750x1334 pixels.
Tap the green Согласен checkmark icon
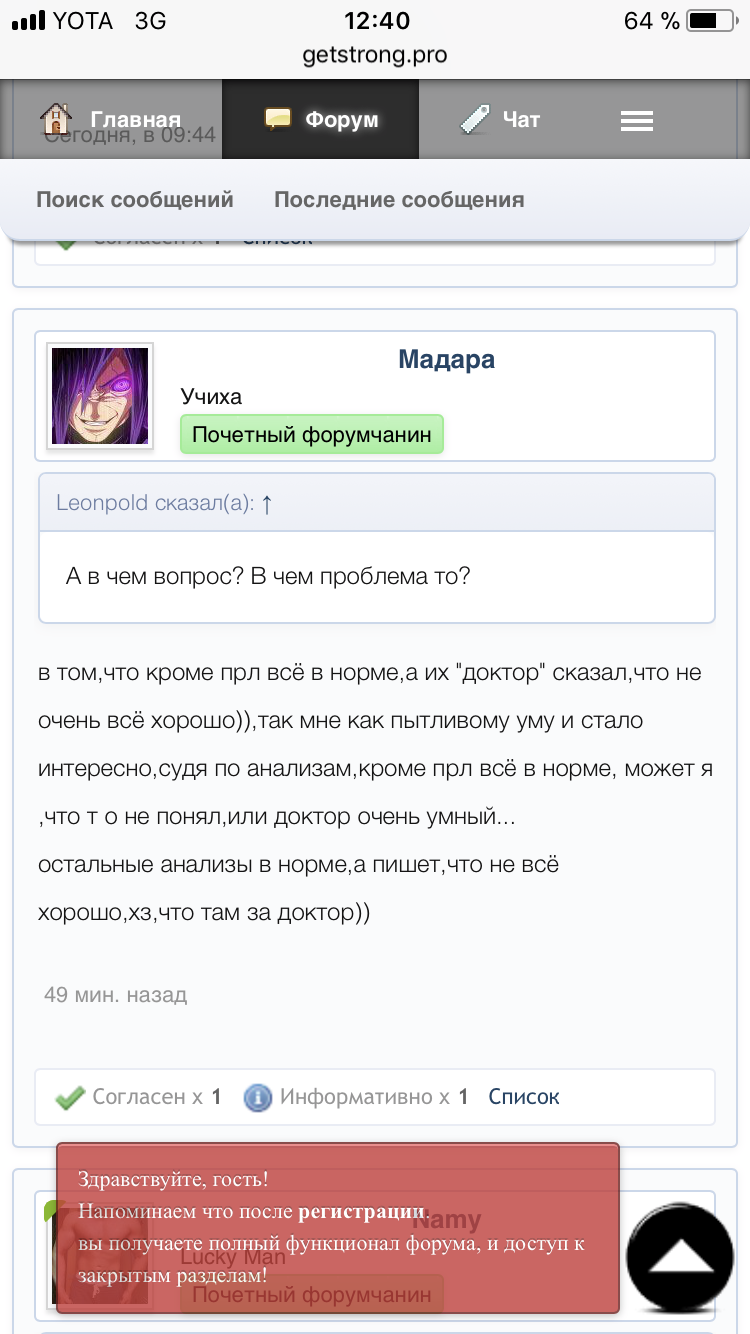click(x=70, y=1097)
